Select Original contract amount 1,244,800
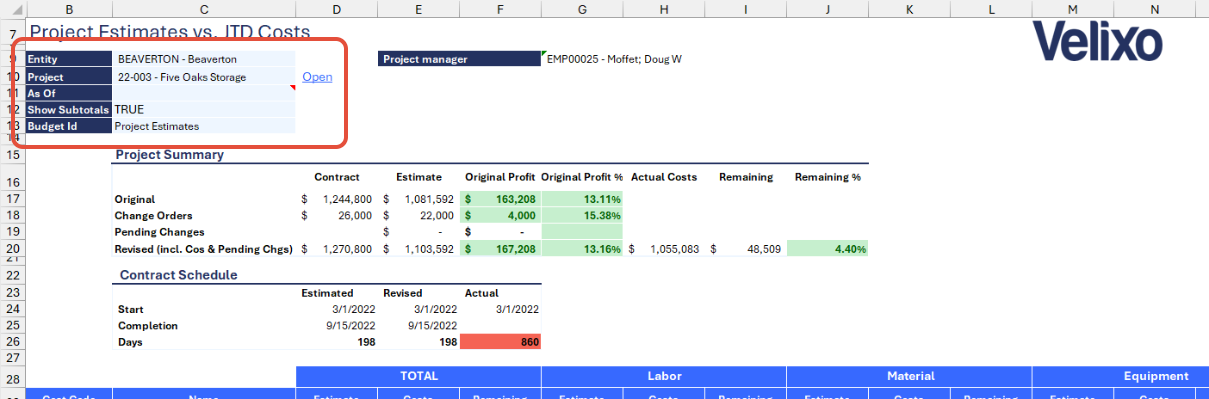The width and height of the screenshot is (1209, 399). [337, 199]
